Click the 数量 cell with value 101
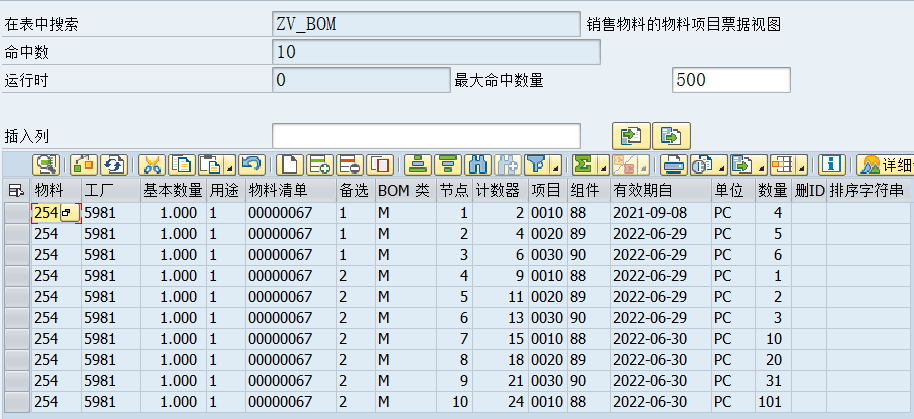 [x=773, y=402]
